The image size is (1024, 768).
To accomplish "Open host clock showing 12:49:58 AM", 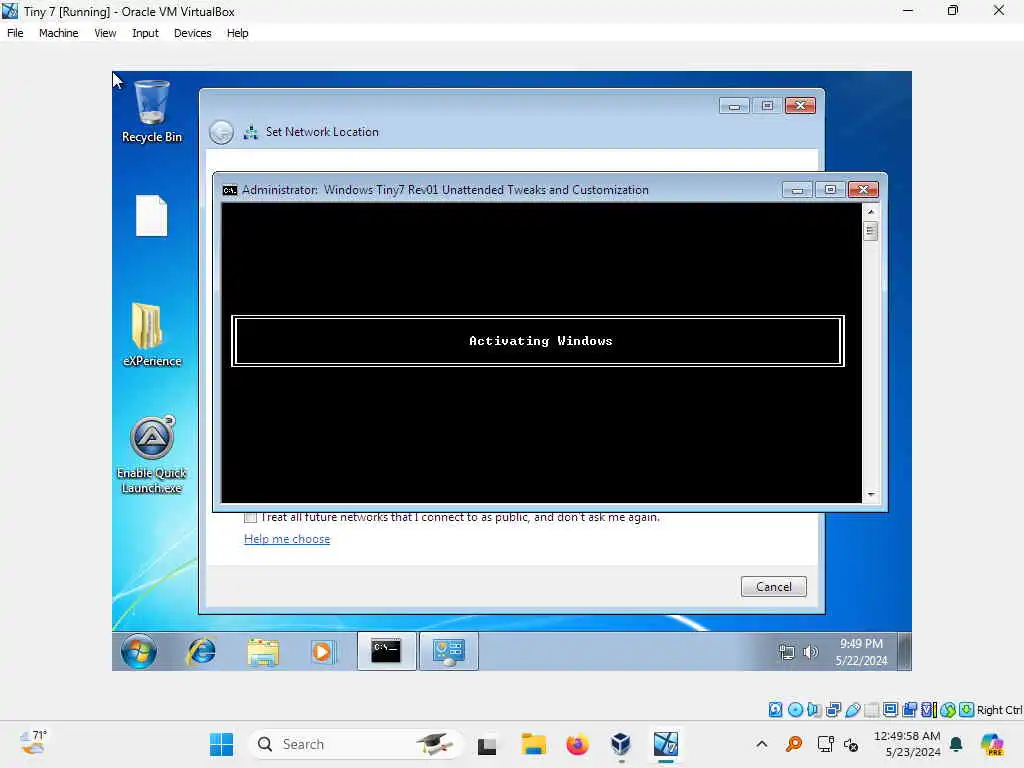I will point(907,744).
